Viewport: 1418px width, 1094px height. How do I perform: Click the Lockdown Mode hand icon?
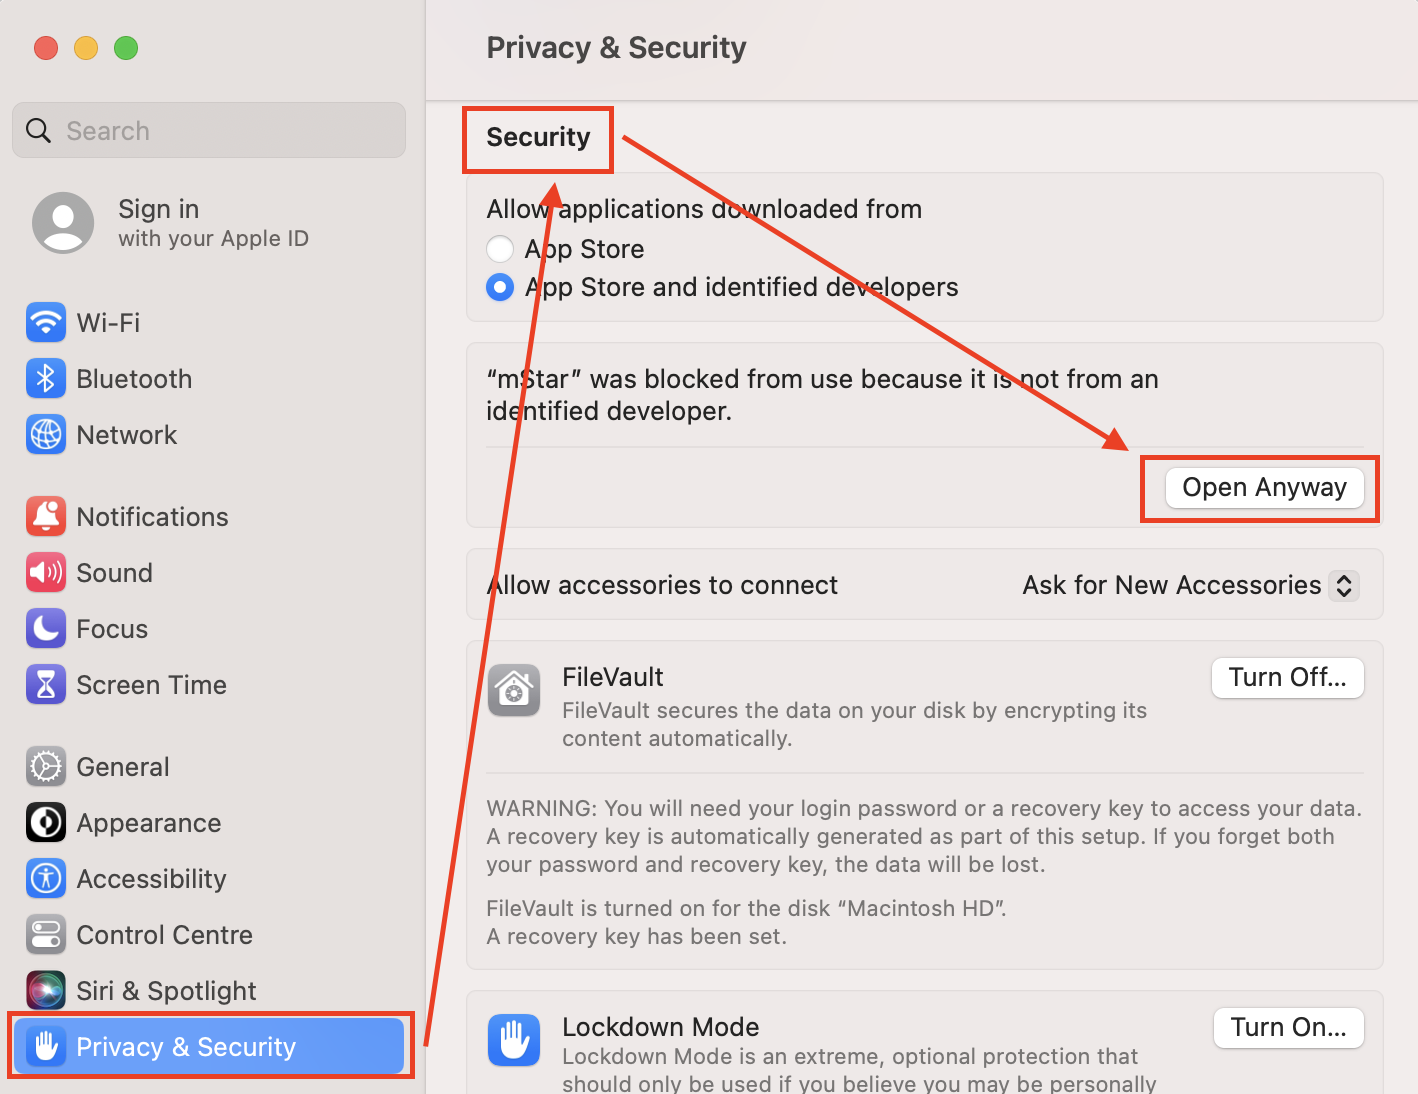point(513,1039)
